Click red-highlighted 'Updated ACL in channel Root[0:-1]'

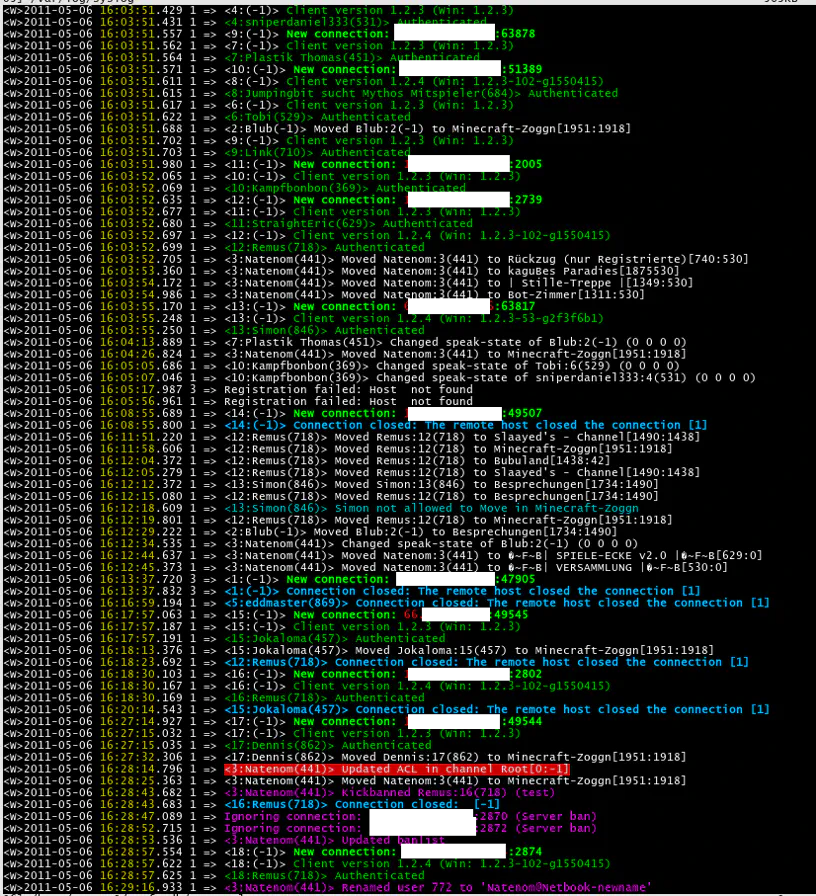pyautogui.click(x=397, y=769)
